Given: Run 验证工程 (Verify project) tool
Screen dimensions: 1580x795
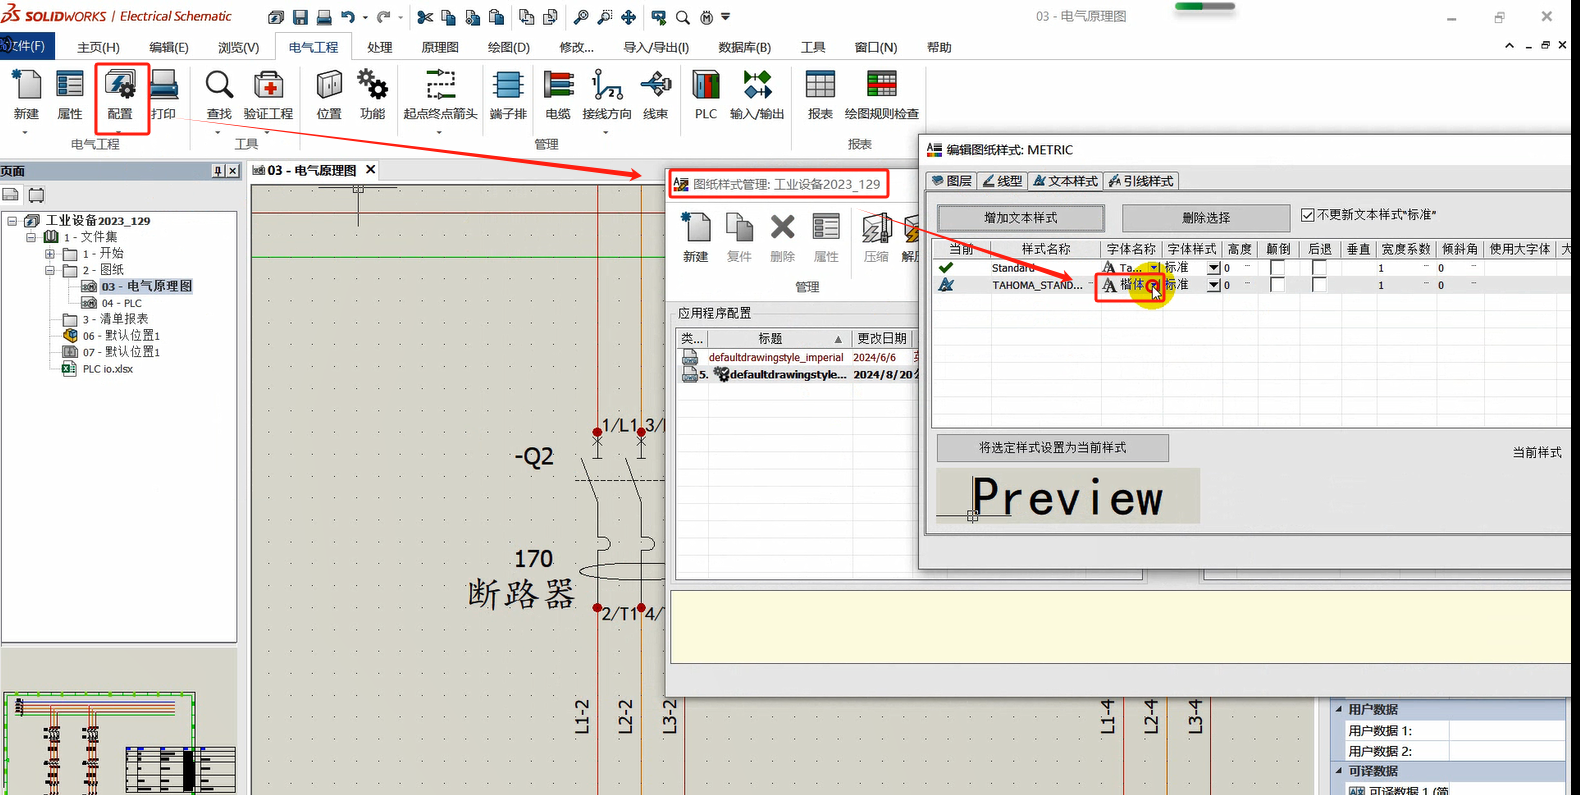Looking at the screenshot, I should coord(268,96).
